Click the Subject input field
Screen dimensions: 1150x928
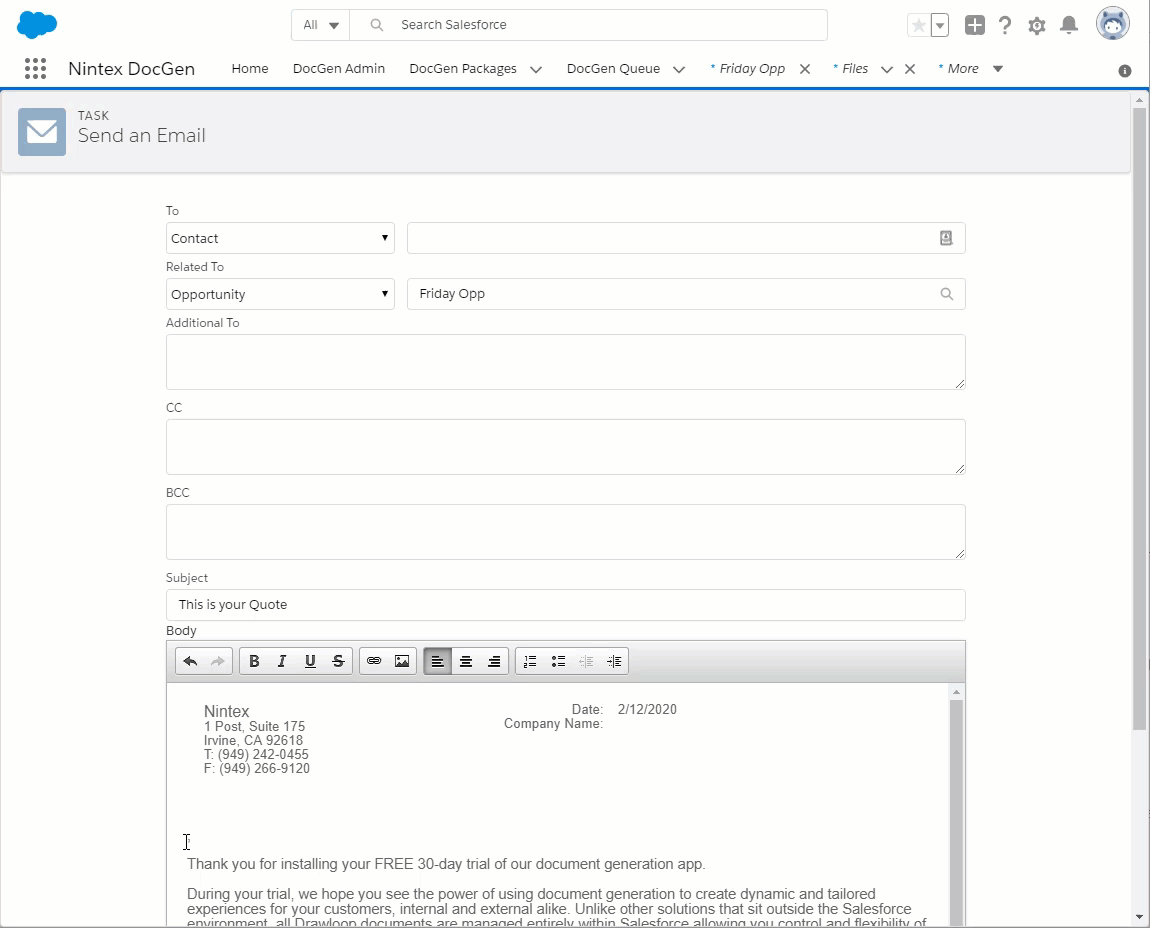click(565, 604)
